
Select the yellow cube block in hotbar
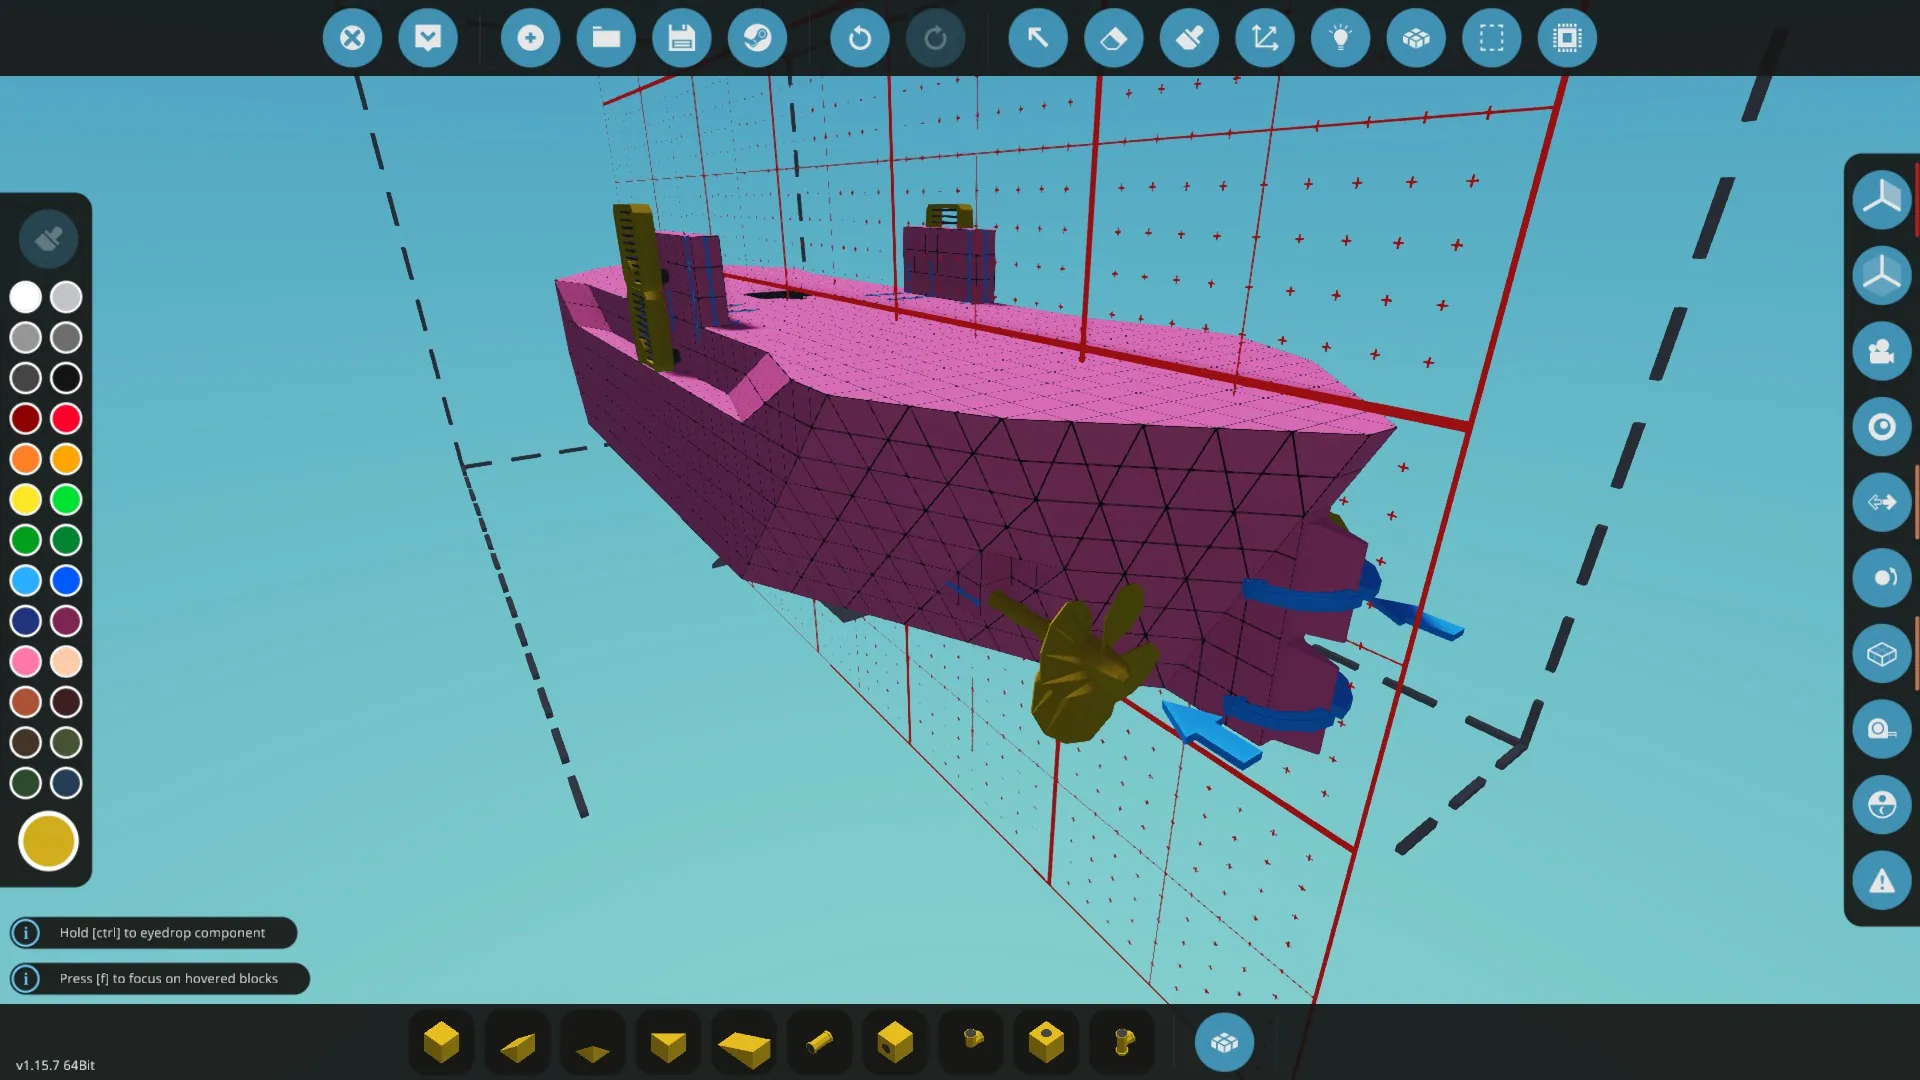click(441, 1042)
